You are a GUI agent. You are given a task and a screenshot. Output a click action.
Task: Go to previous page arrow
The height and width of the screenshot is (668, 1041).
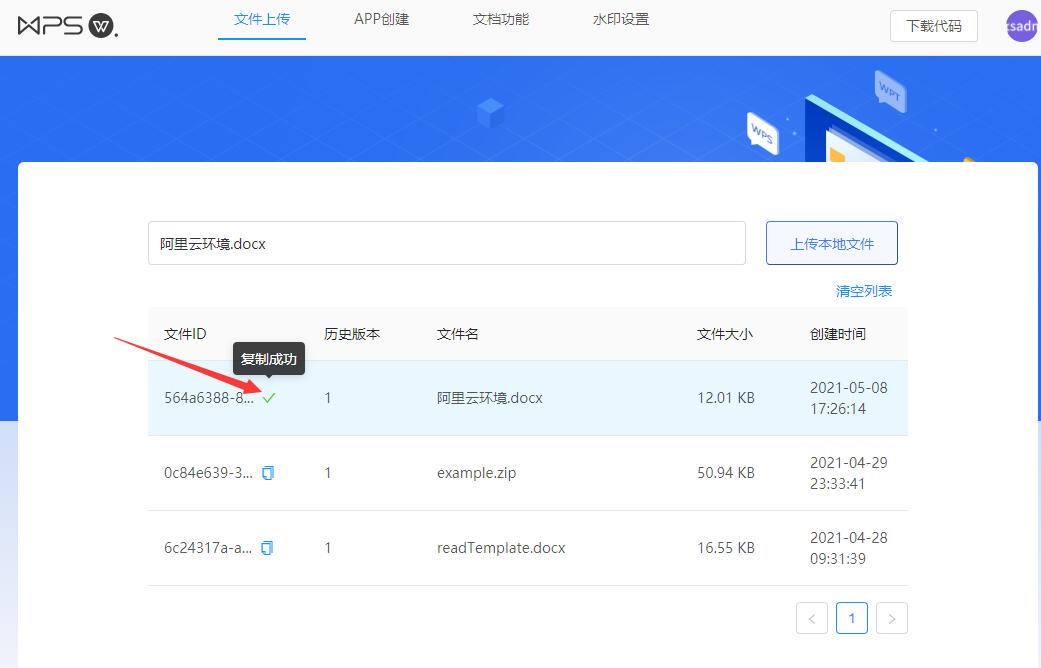[x=812, y=618]
